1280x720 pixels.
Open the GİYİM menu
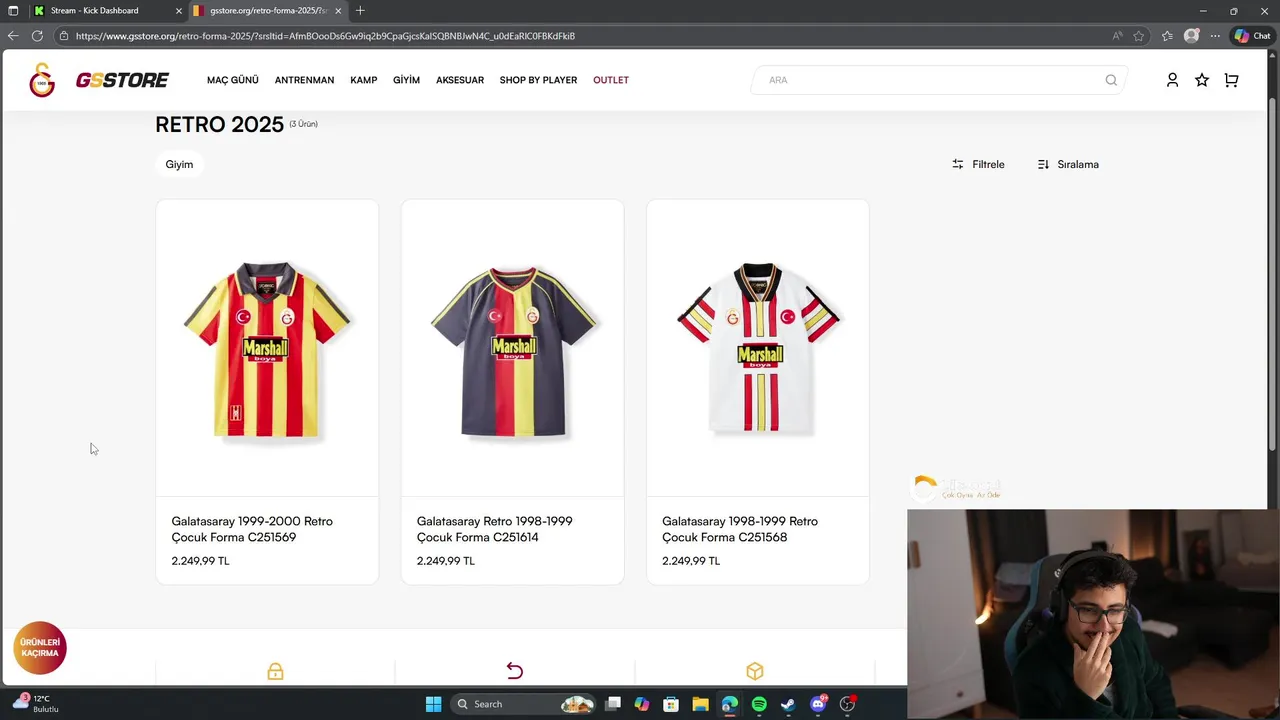tap(406, 80)
